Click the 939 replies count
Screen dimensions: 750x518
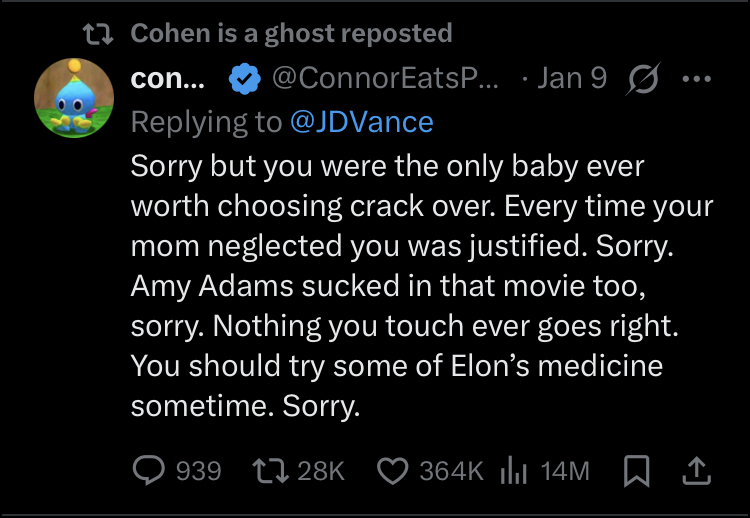198,470
